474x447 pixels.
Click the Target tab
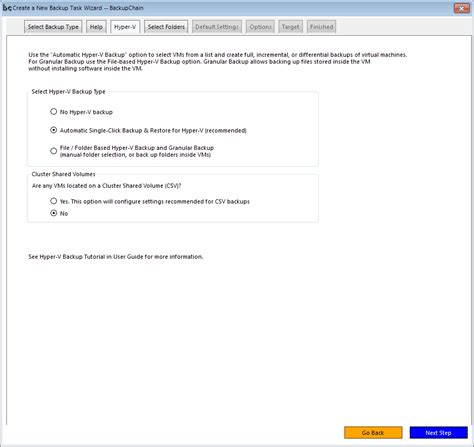click(290, 27)
